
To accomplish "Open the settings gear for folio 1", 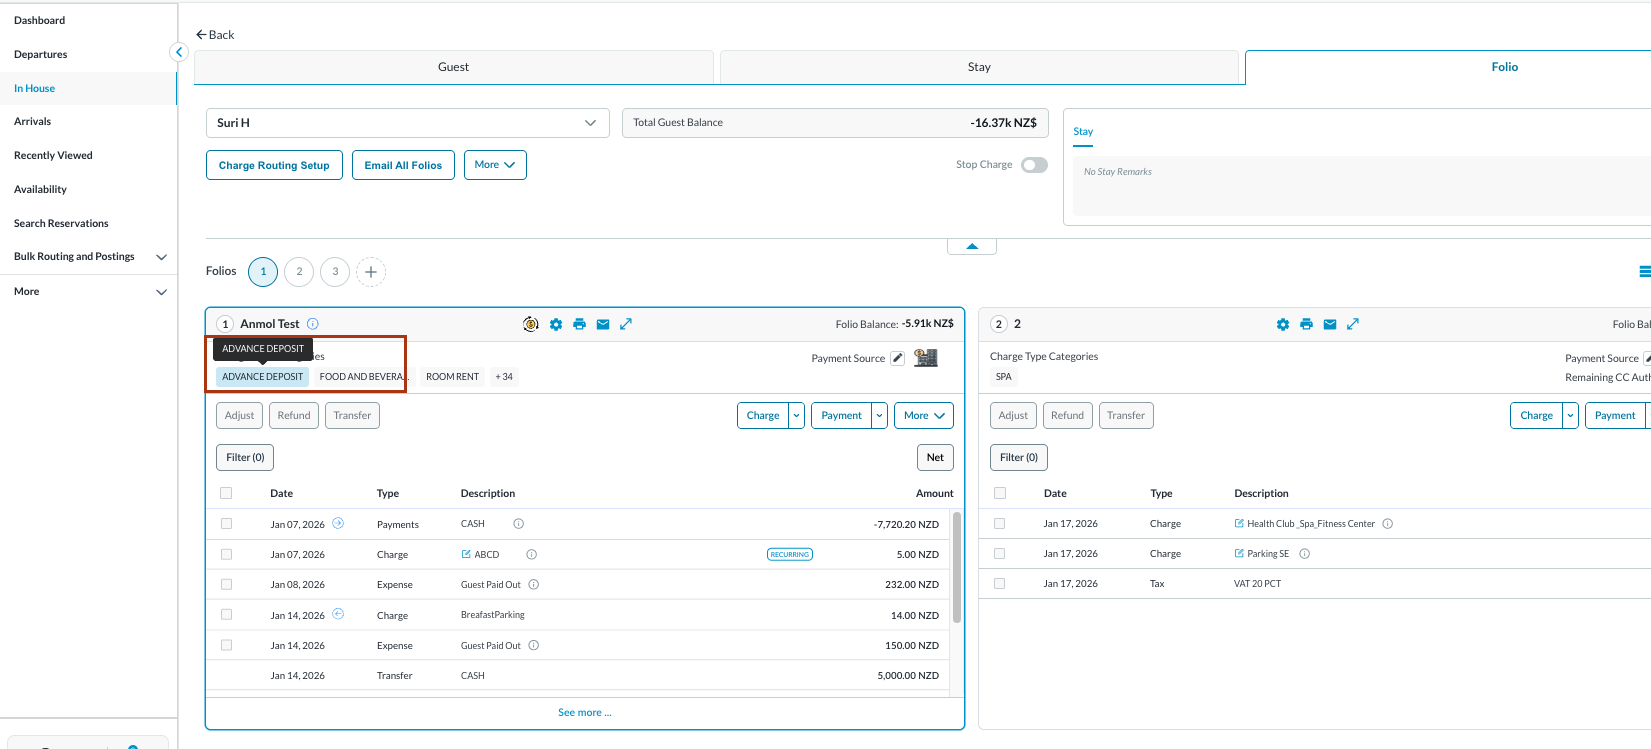I will pos(556,324).
